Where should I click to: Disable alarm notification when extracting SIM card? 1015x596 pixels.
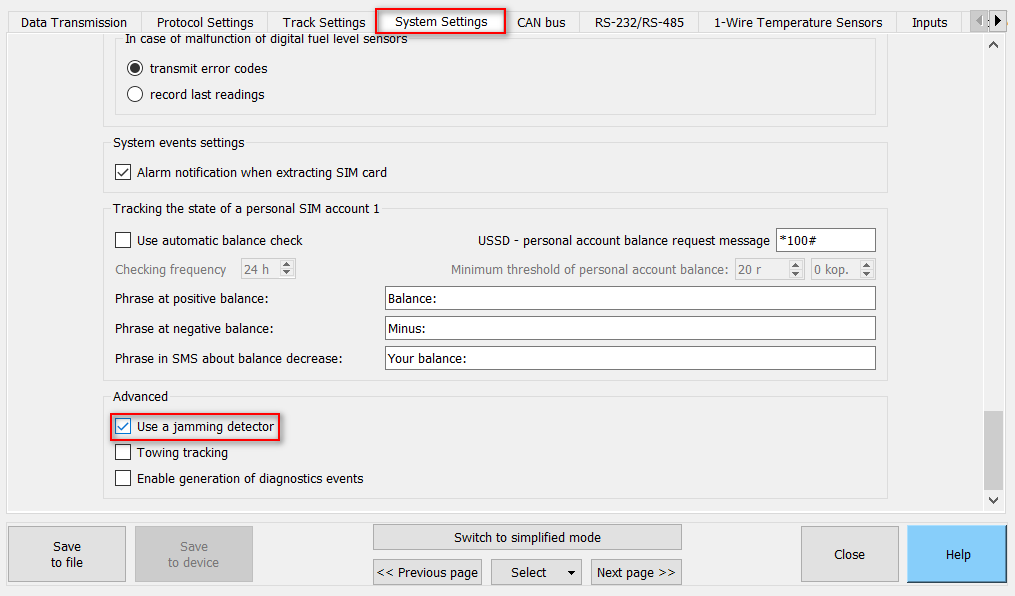[123, 173]
